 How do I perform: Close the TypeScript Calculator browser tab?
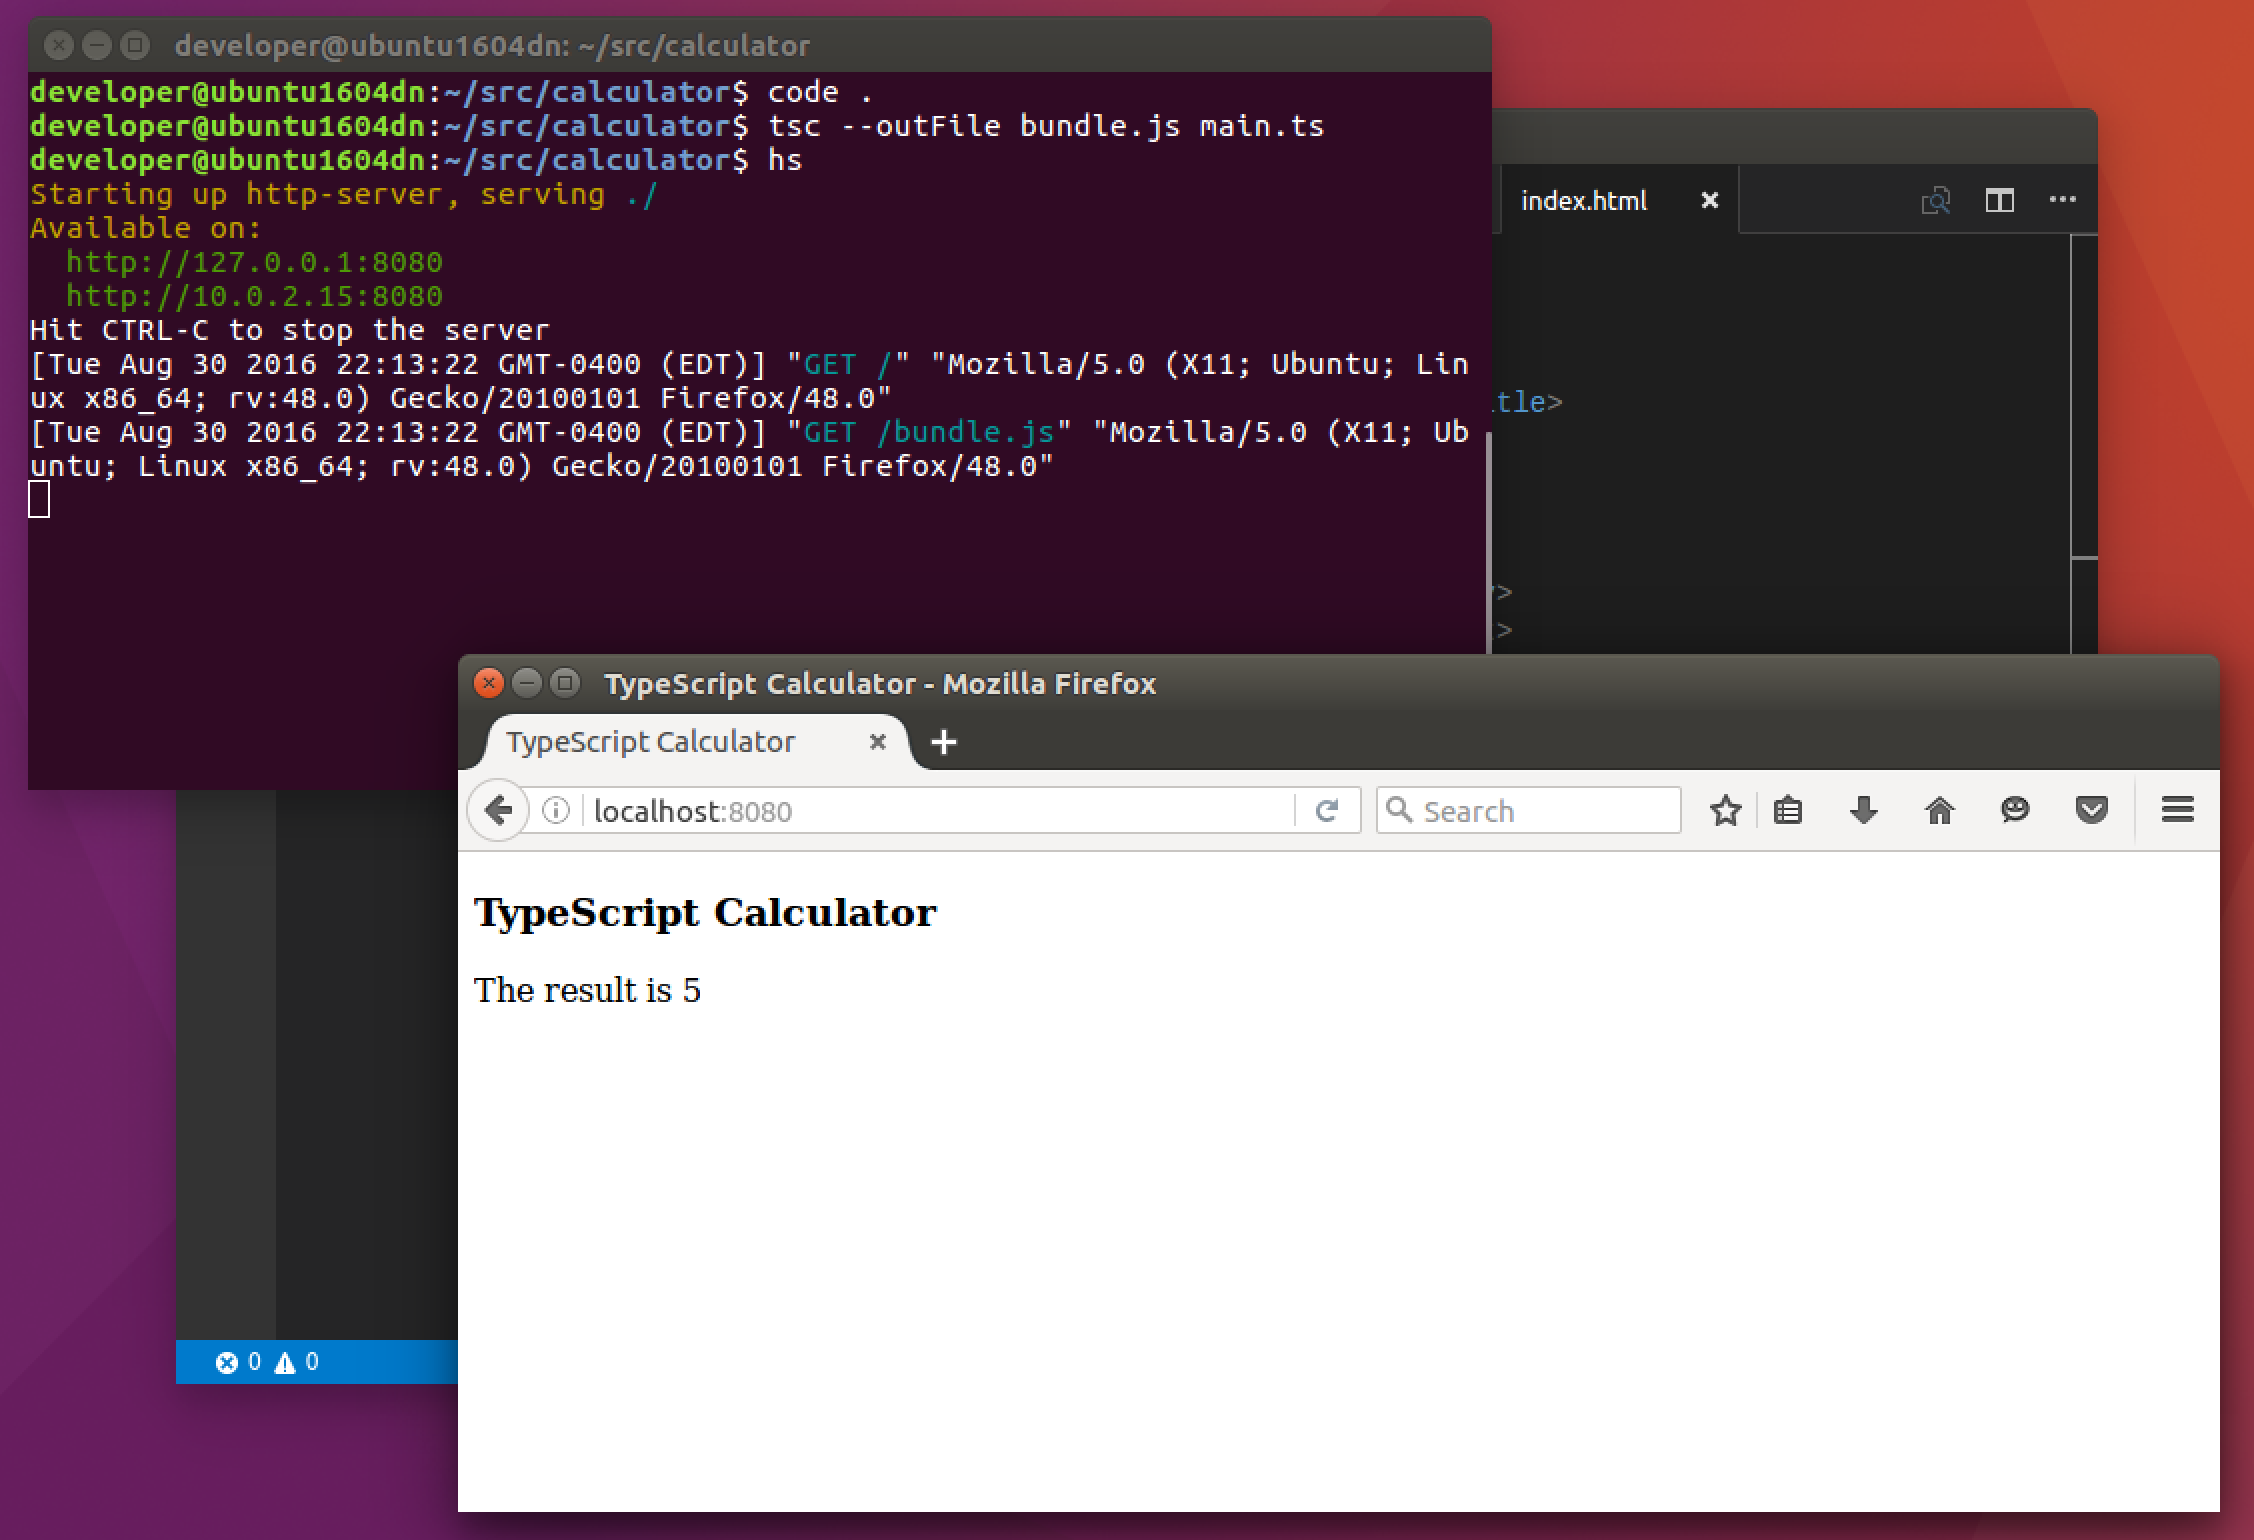(x=877, y=742)
